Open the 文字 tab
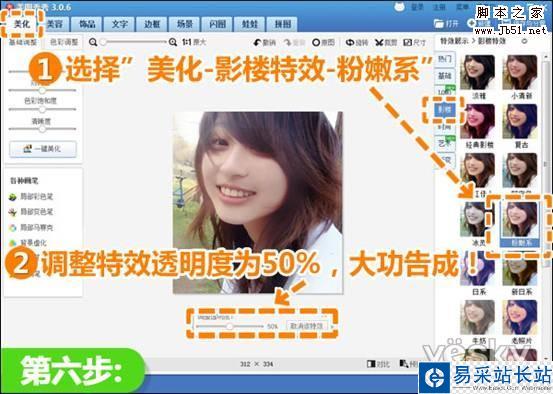 pos(120,24)
